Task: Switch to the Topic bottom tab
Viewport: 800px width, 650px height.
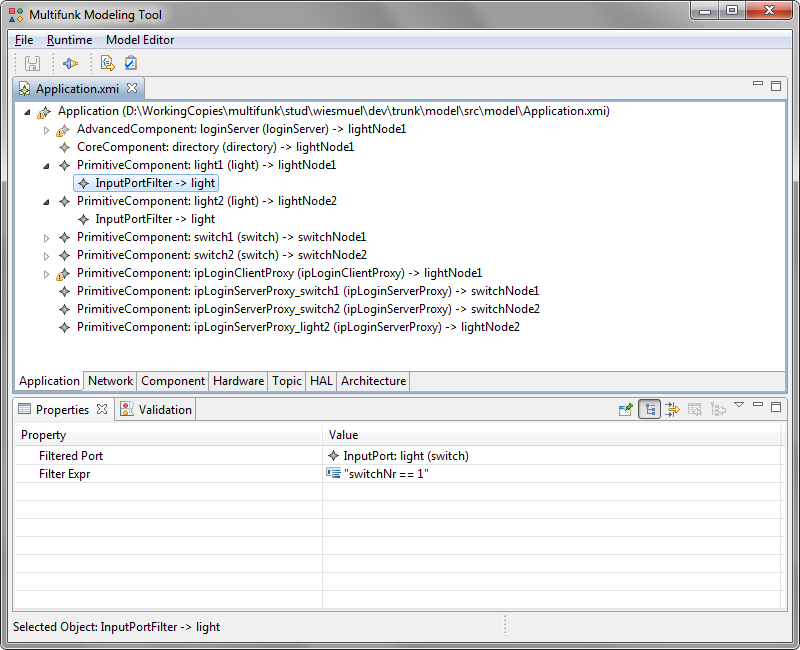Action: point(287,381)
